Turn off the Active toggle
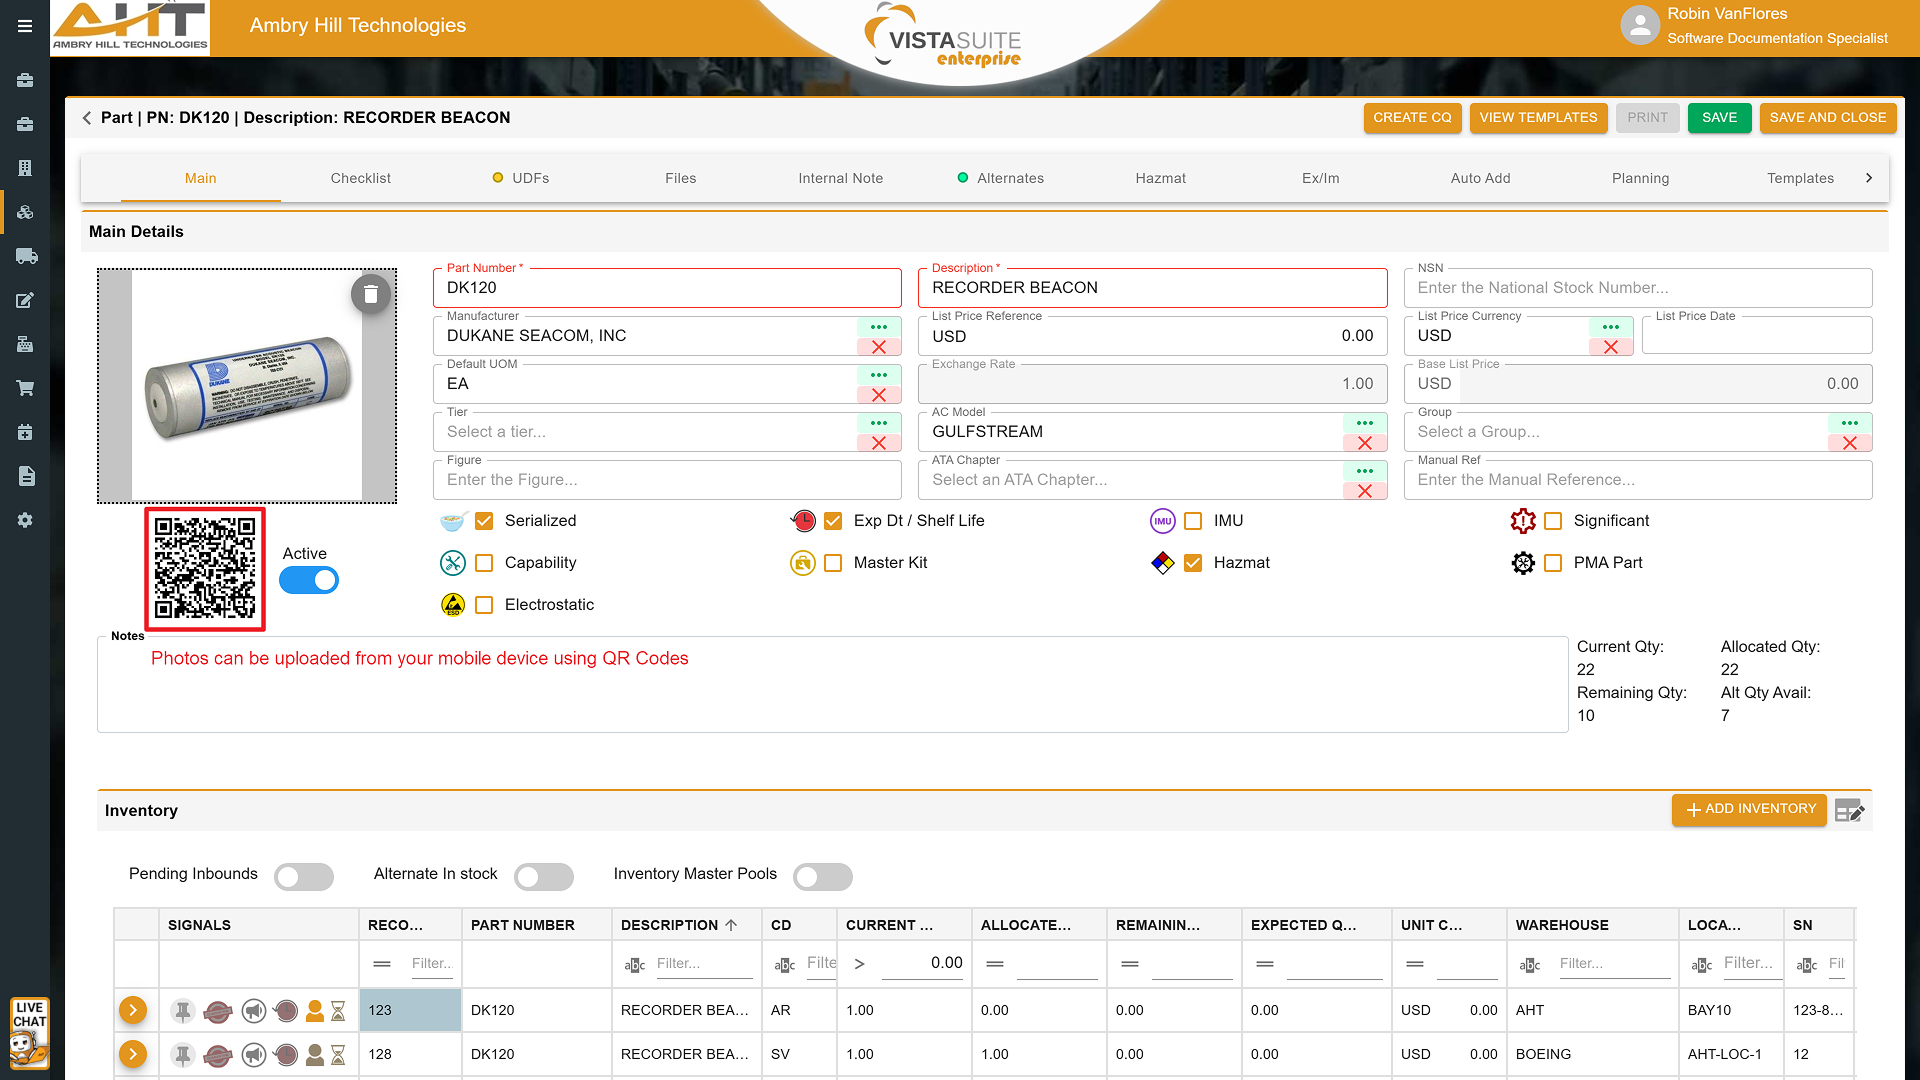The width and height of the screenshot is (1920, 1080). point(309,580)
